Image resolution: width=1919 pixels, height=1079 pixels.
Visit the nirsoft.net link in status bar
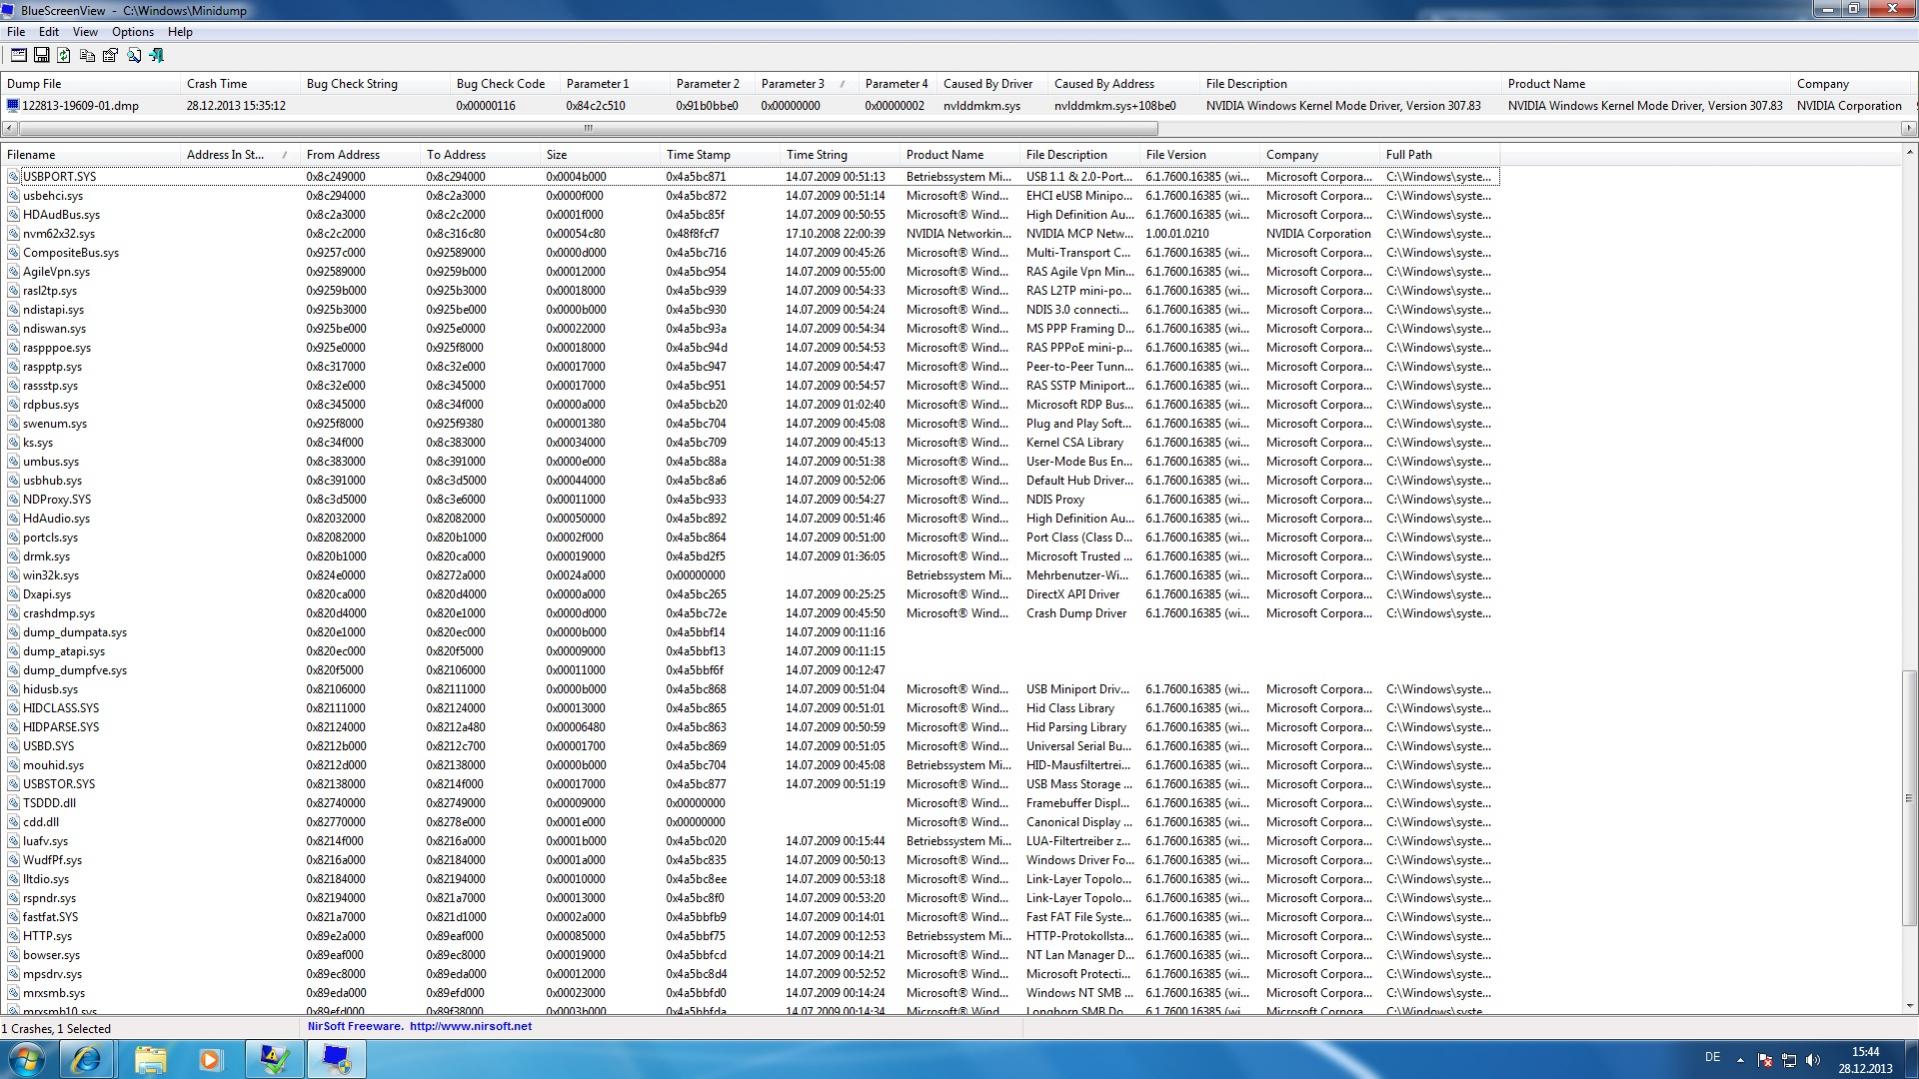471,1026
